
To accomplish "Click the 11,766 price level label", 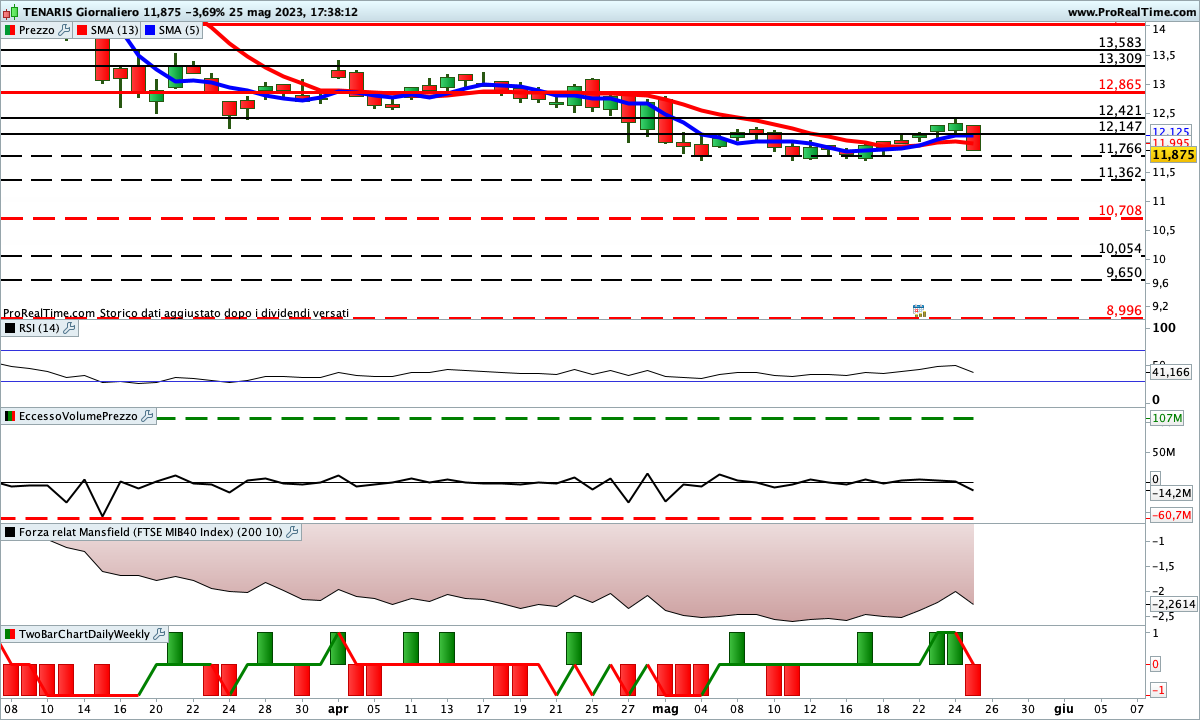I will pyautogui.click(x=1120, y=149).
